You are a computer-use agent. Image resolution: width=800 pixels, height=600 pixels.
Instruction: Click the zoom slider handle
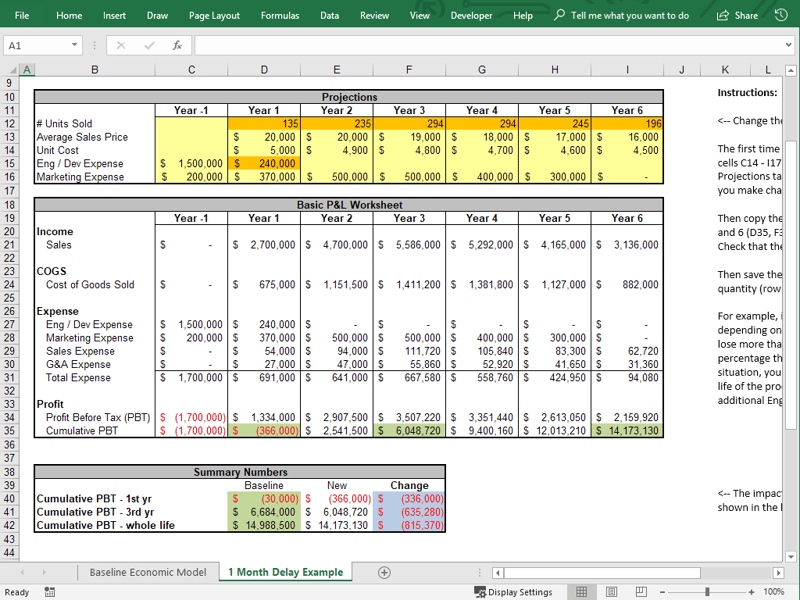tap(707, 592)
